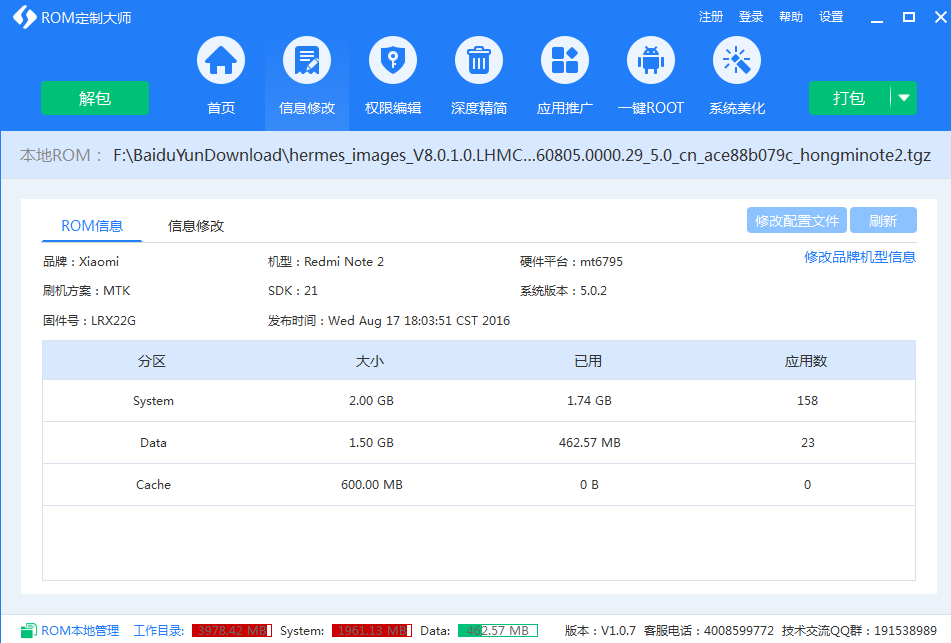Screen dimensions: 951x643
Task: Click the local ROM file path
Action: tap(522, 155)
